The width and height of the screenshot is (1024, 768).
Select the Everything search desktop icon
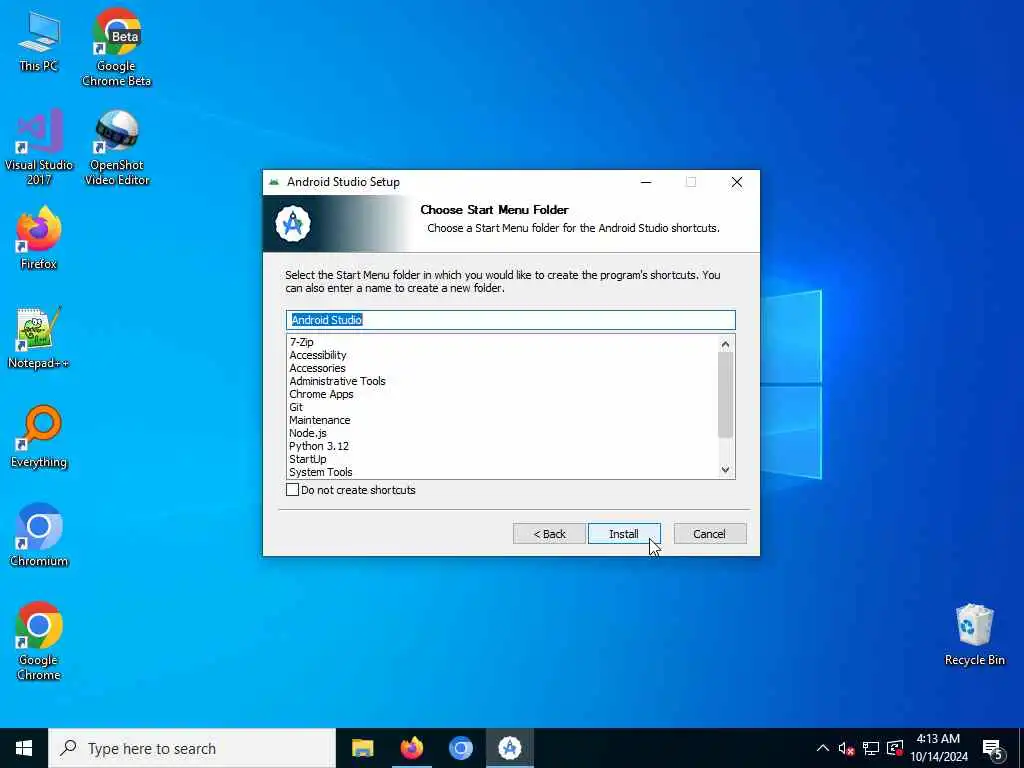click(39, 437)
